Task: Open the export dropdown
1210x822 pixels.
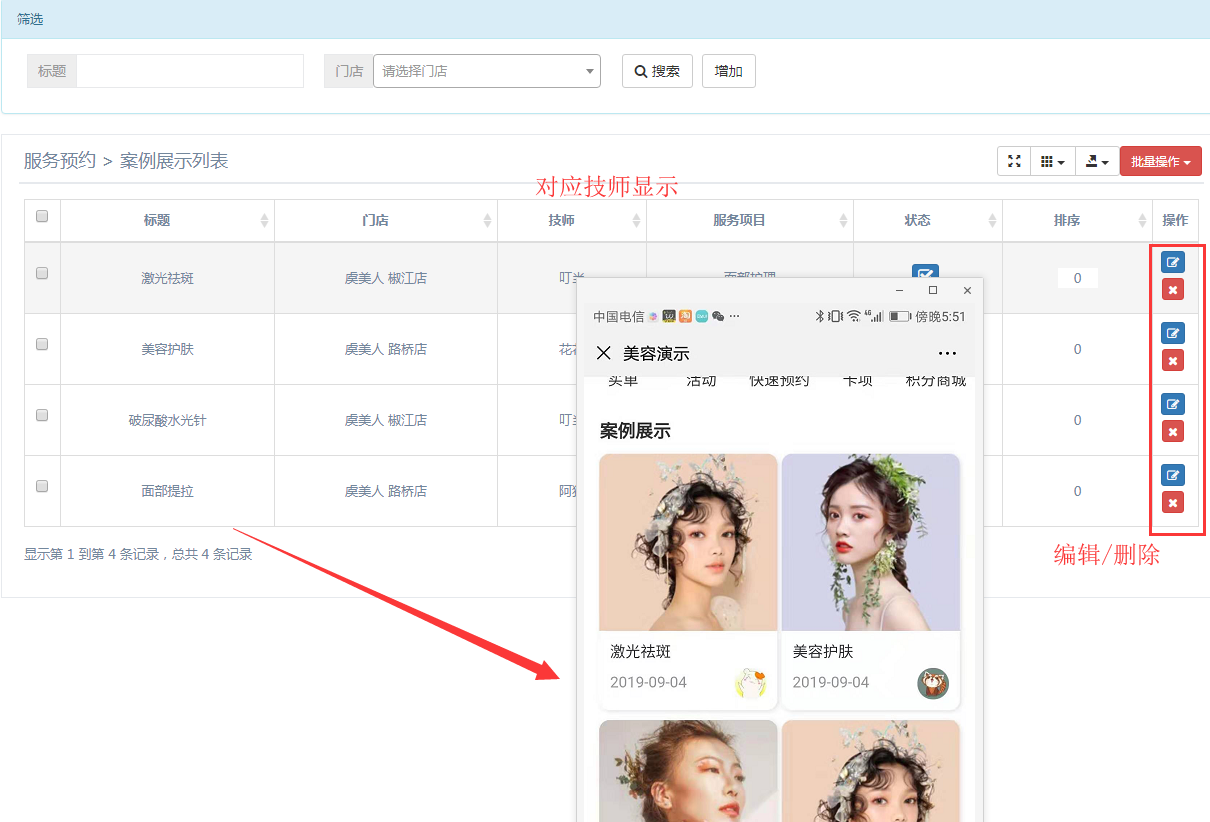Action: (1097, 161)
